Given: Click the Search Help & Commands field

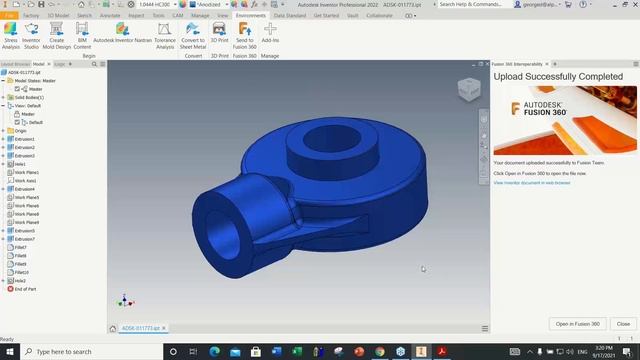Looking at the screenshot, I should [473, 4].
